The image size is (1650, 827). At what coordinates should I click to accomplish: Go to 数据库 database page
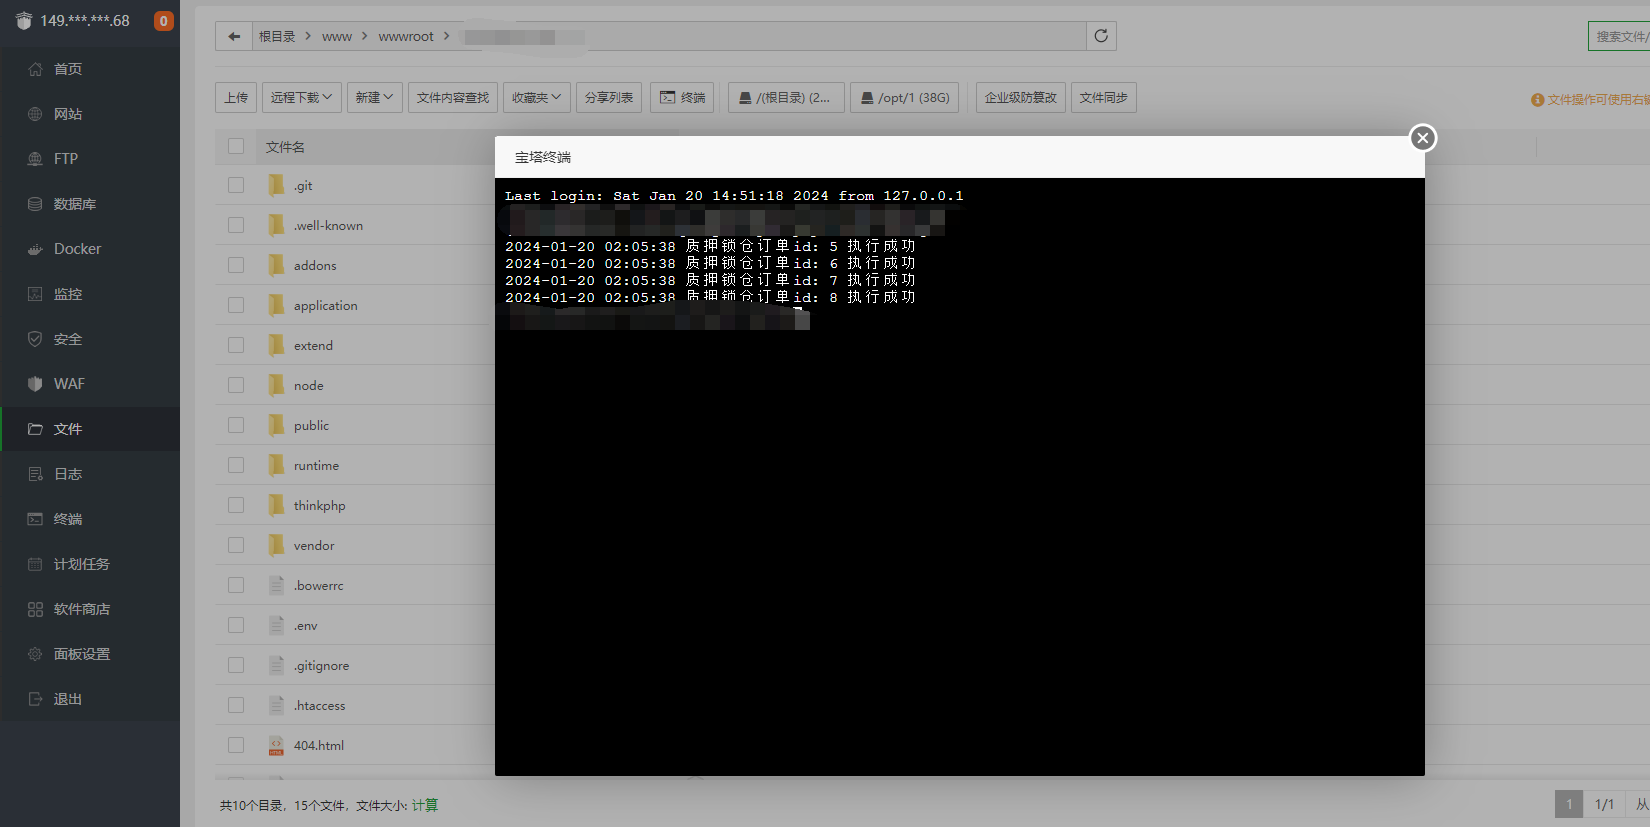coord(74,204)
